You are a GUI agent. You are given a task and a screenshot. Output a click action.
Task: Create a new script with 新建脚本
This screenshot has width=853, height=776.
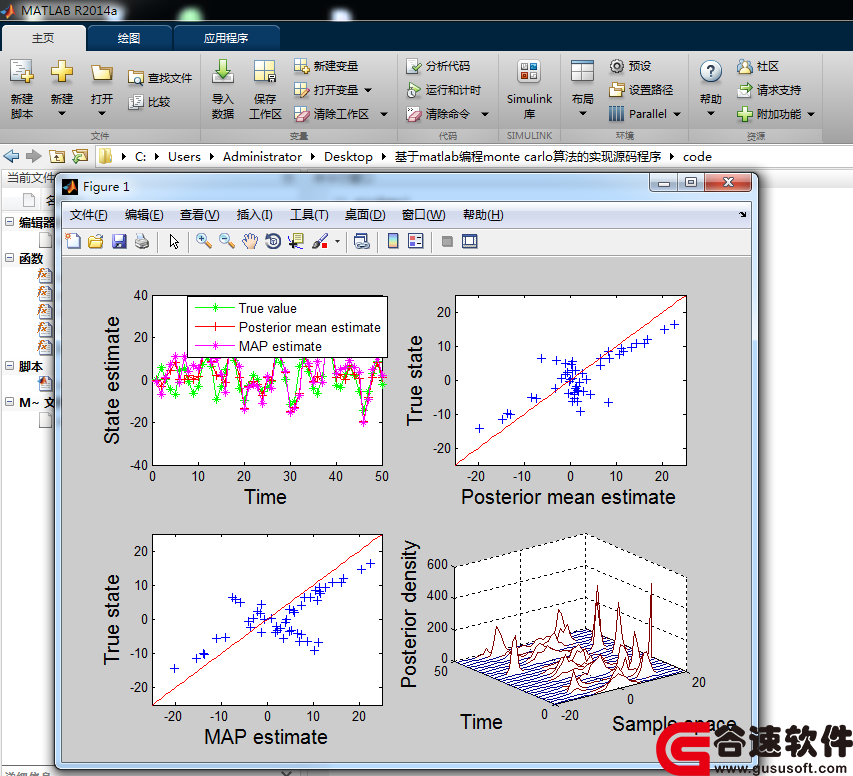click(x=22, y=89)
